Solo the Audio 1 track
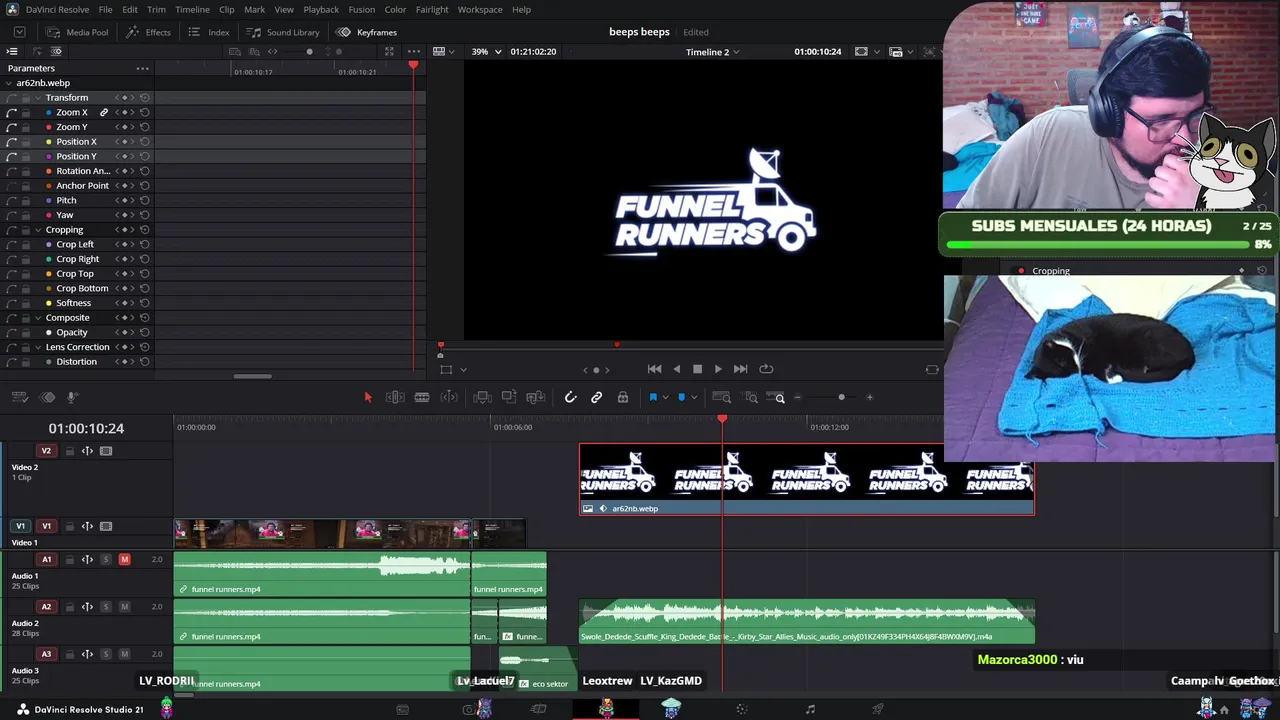This screenshot has width=1280, height=720. click(106, 559)
